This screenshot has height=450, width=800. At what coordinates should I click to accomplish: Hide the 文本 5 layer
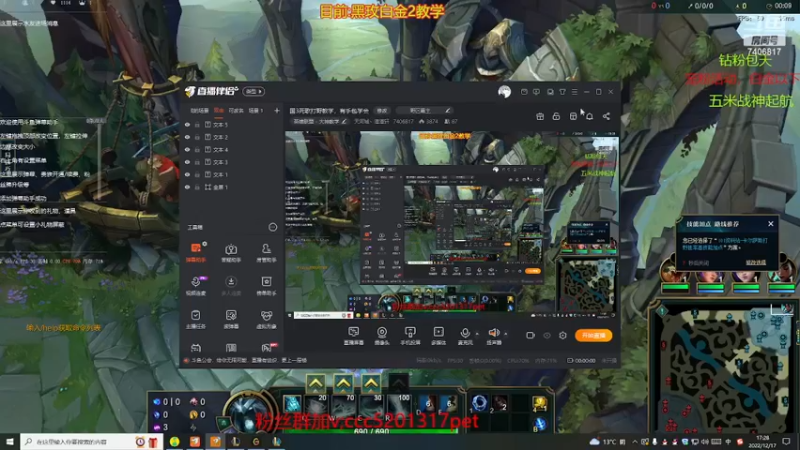point(187,125)
